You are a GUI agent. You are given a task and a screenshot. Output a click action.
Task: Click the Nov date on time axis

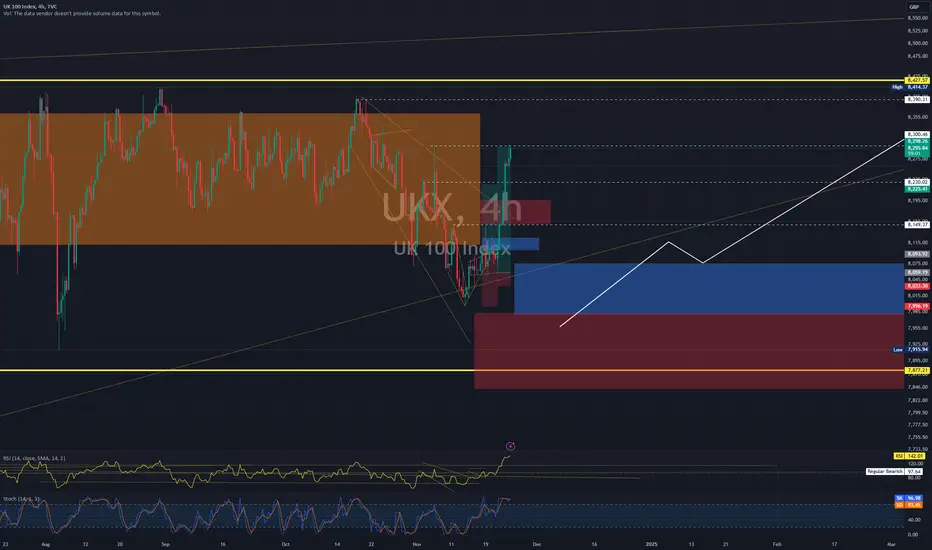click(x=417, y=544)
